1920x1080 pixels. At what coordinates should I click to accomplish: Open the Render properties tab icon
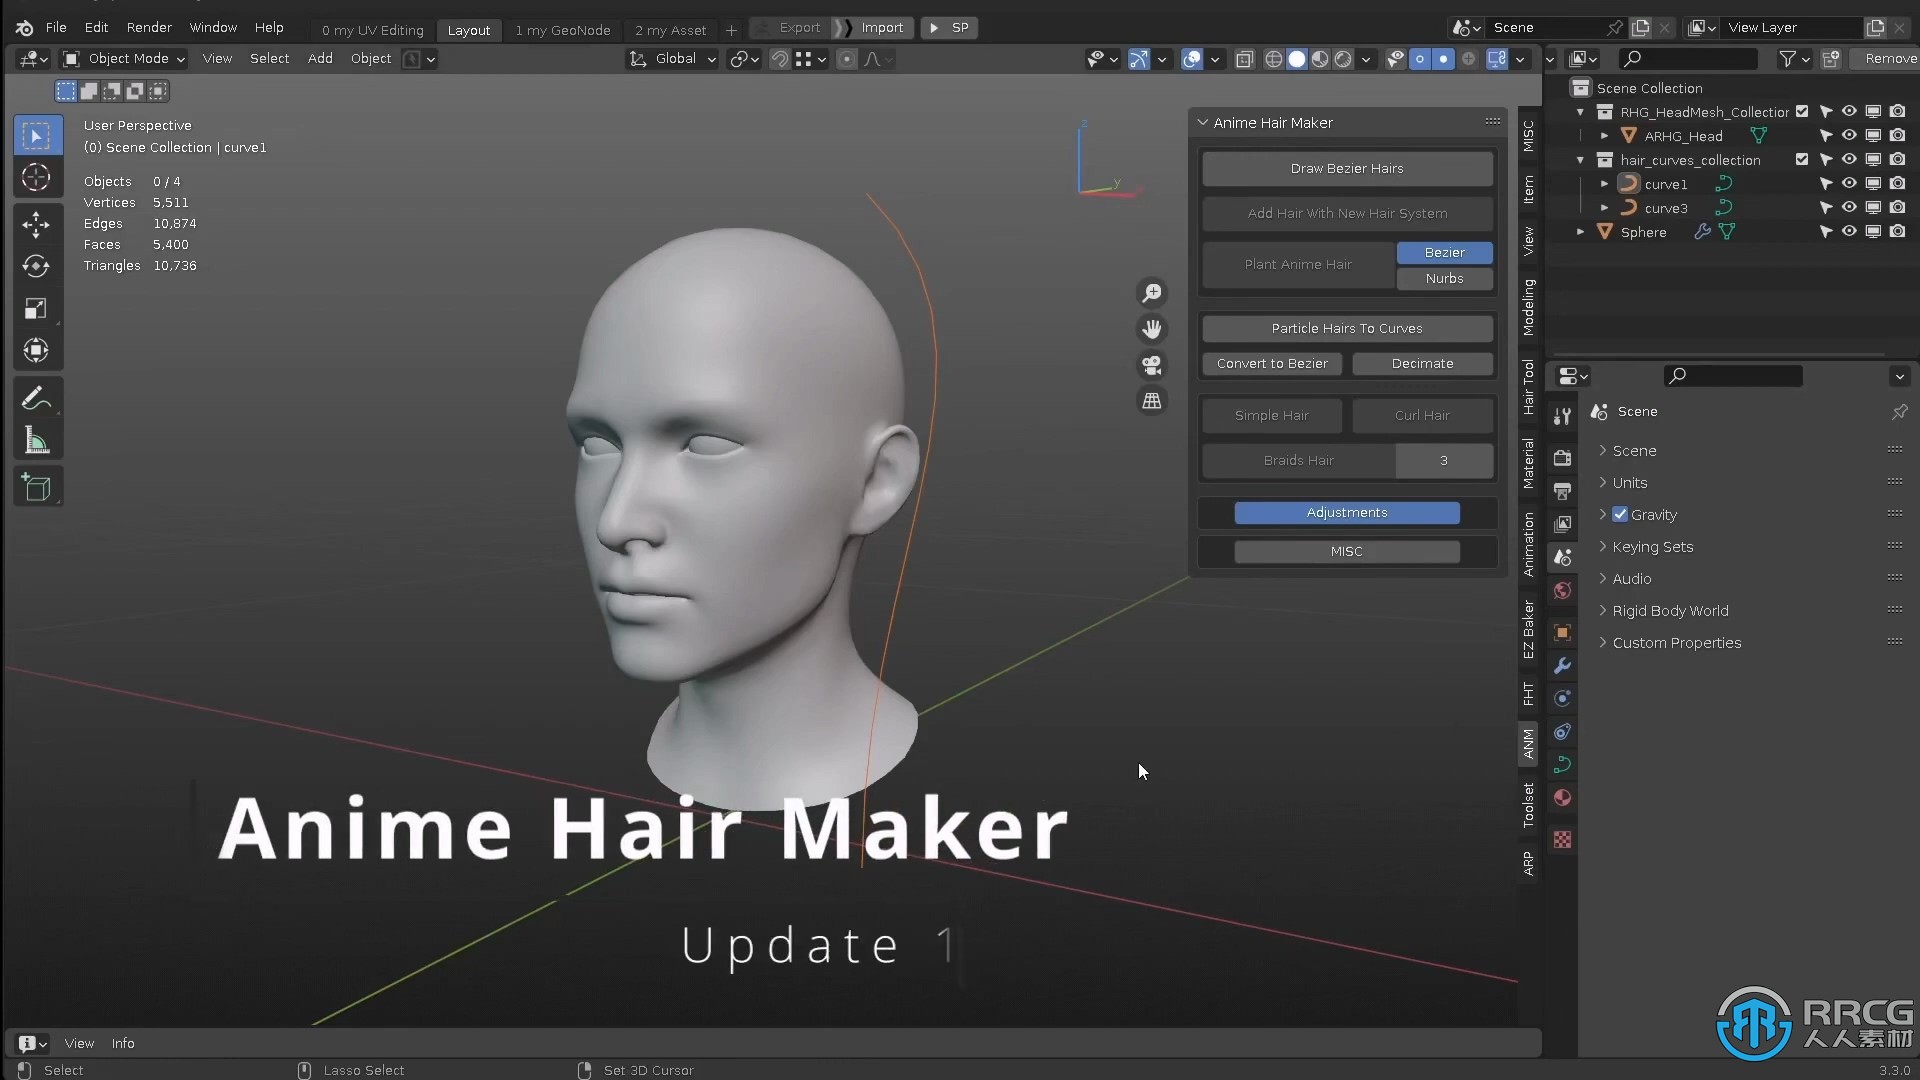coord(1562,458)
